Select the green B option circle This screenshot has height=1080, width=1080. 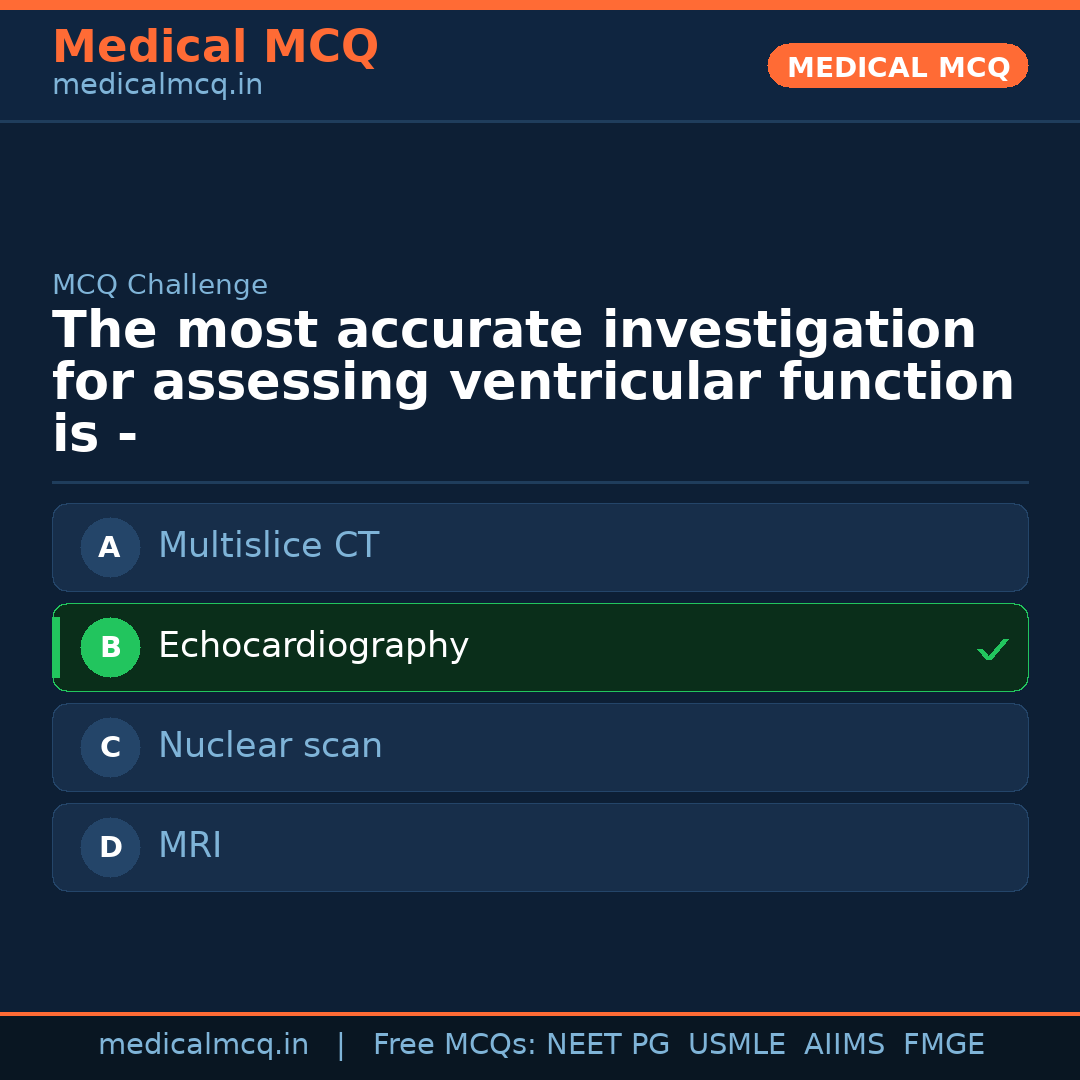tap(110, 647)
